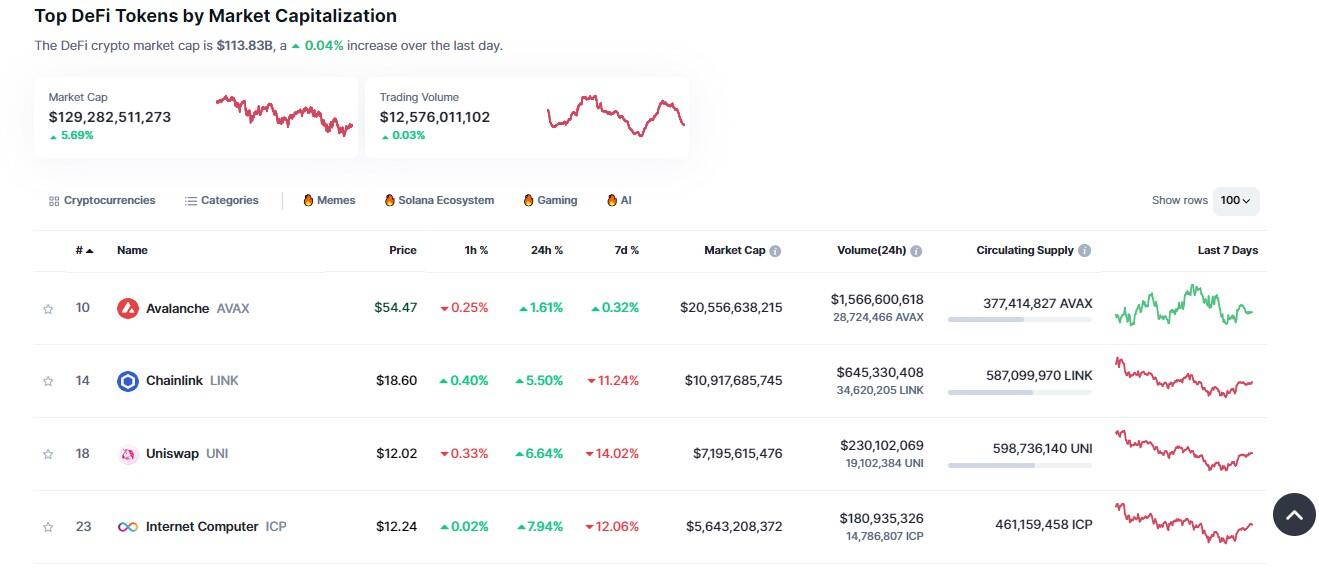The width and height of the screenshot is (1319, 568).
Task: Sort table by rank number column
Action: tap(85, 250)
